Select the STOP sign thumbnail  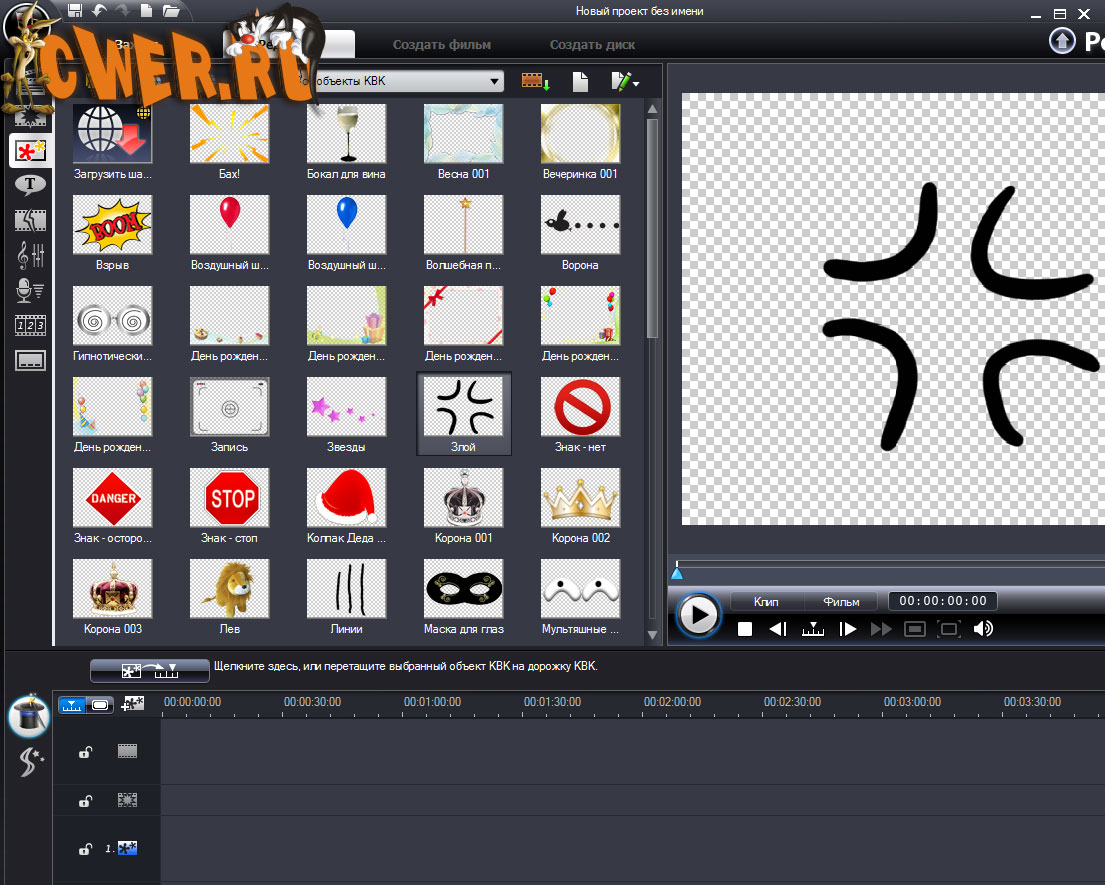tap(230, 498)
